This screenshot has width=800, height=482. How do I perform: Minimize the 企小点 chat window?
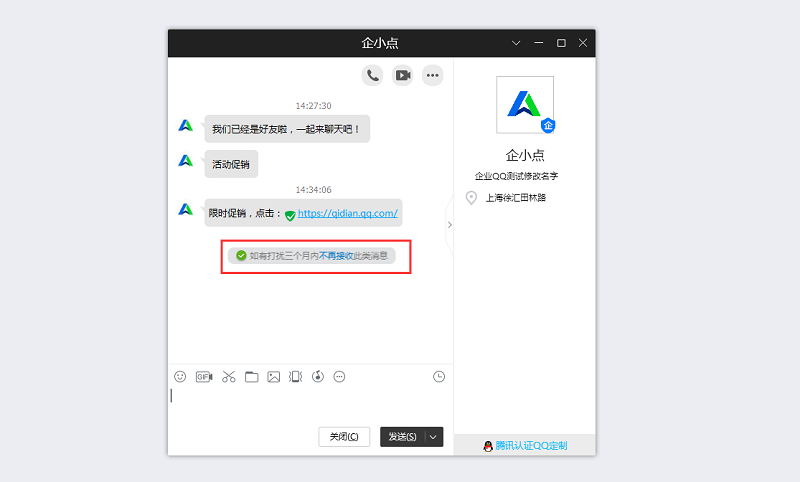[x=538, y=43]
